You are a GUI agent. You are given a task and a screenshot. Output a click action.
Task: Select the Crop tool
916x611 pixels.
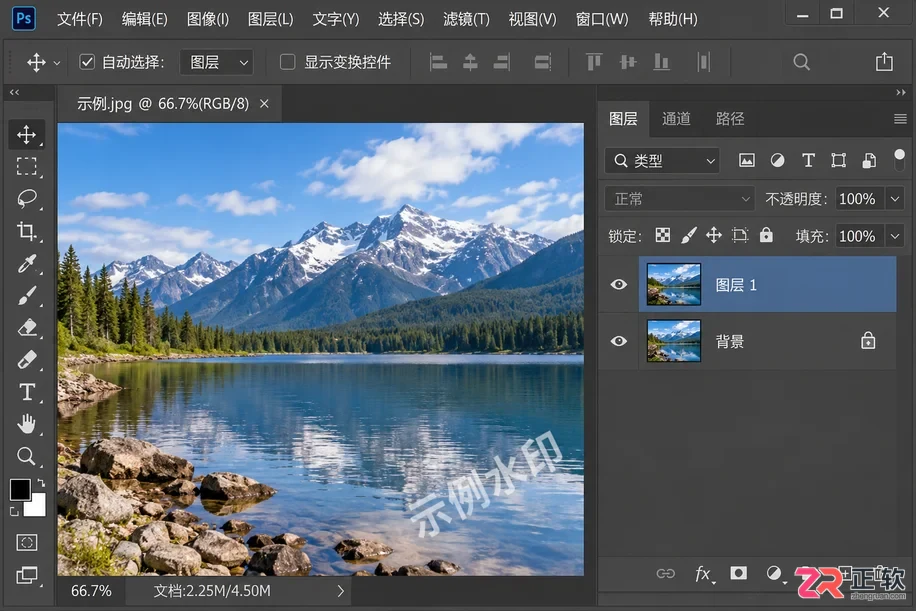pos(26,231)
